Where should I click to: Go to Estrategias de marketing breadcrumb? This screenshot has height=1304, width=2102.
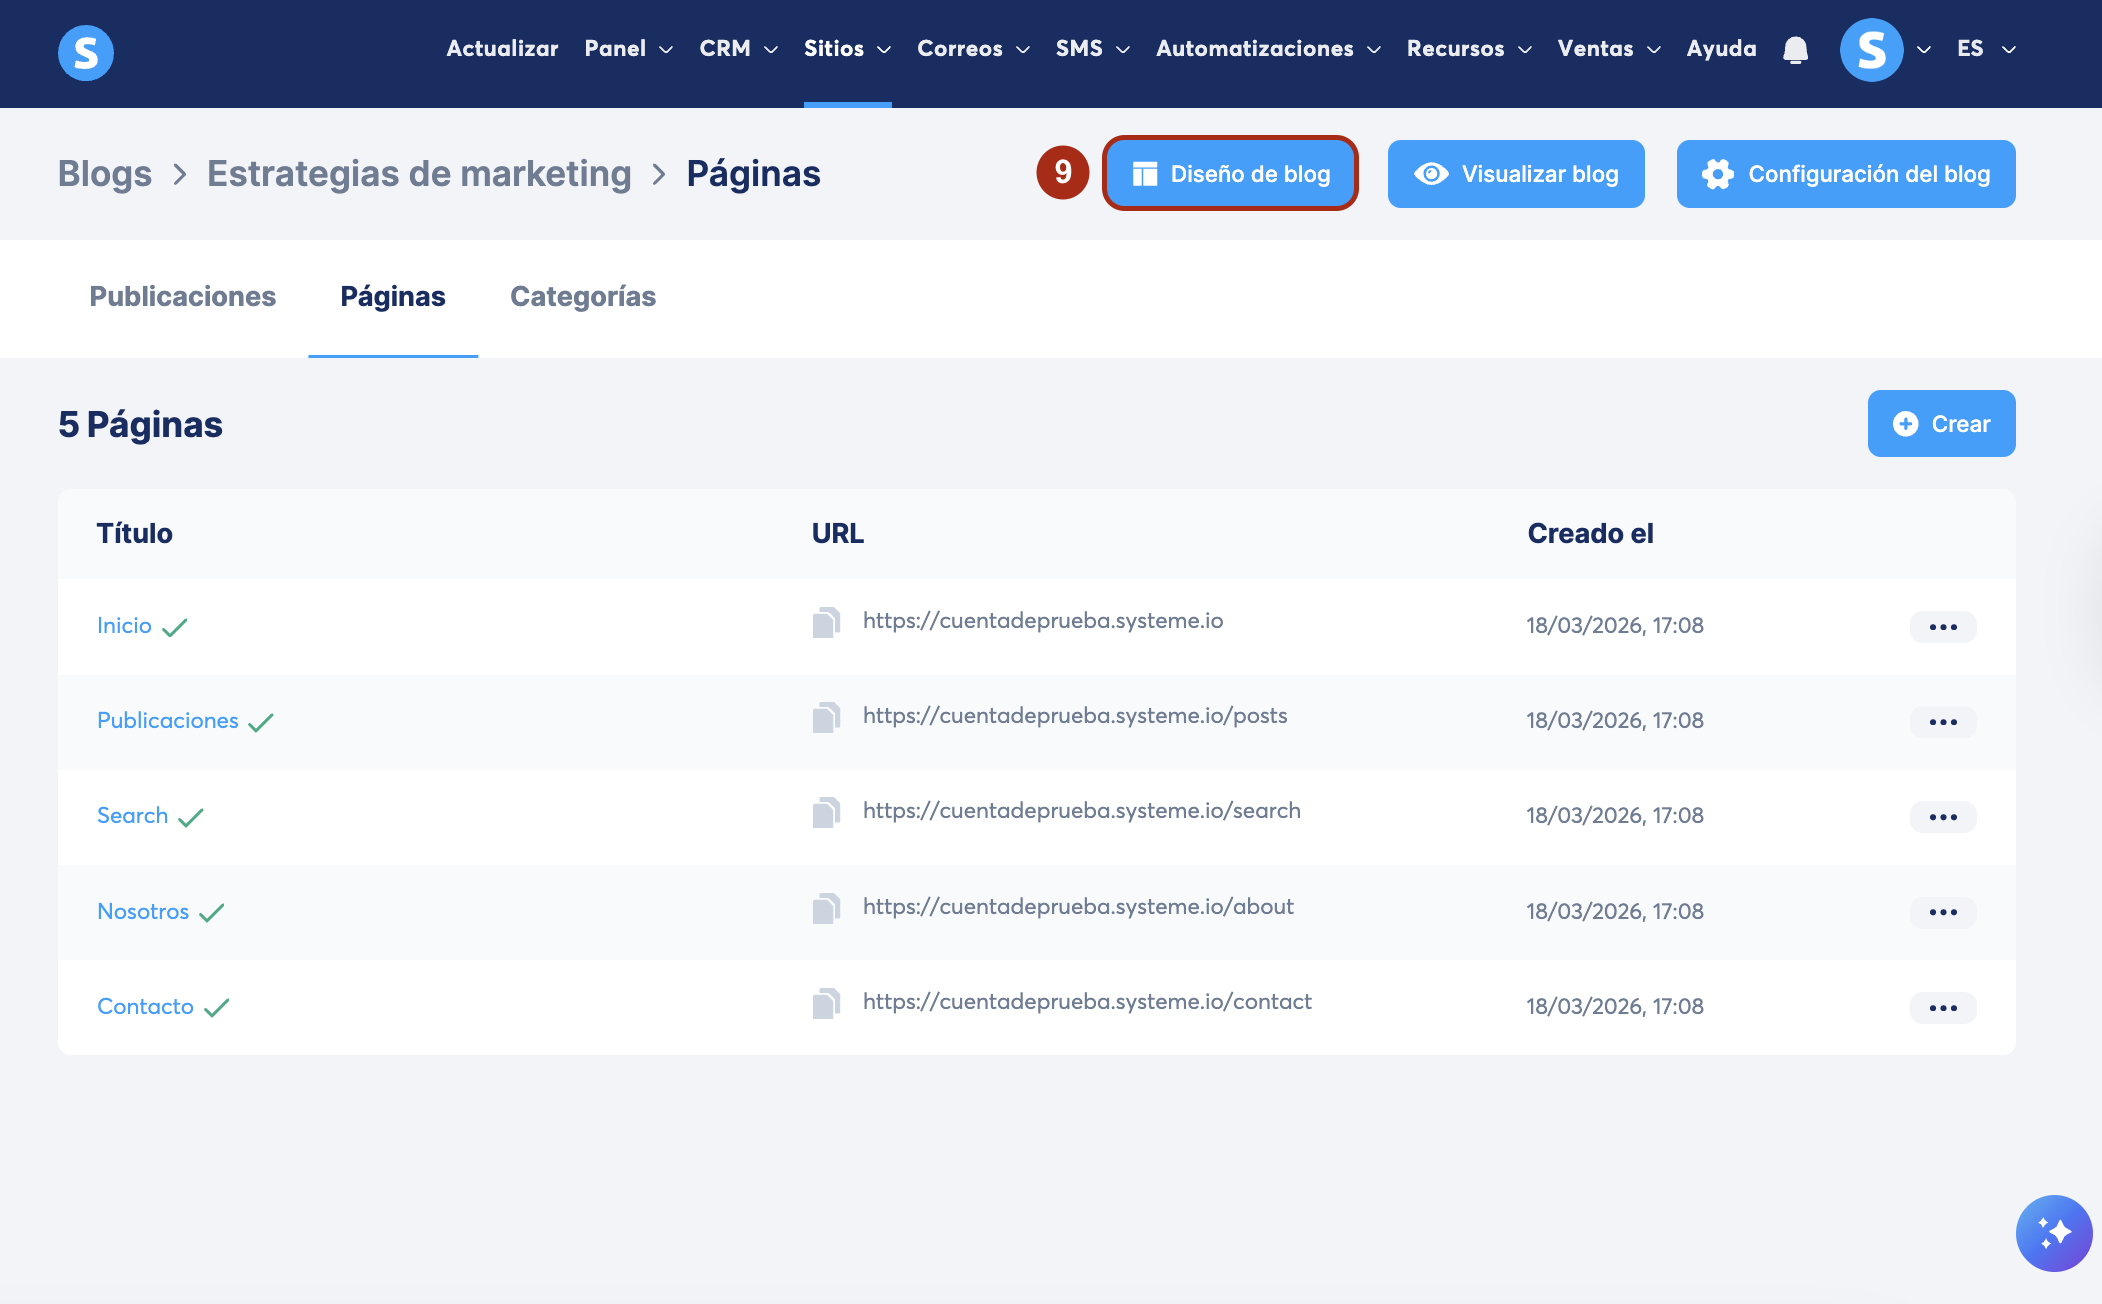click(x=419, y=174)
